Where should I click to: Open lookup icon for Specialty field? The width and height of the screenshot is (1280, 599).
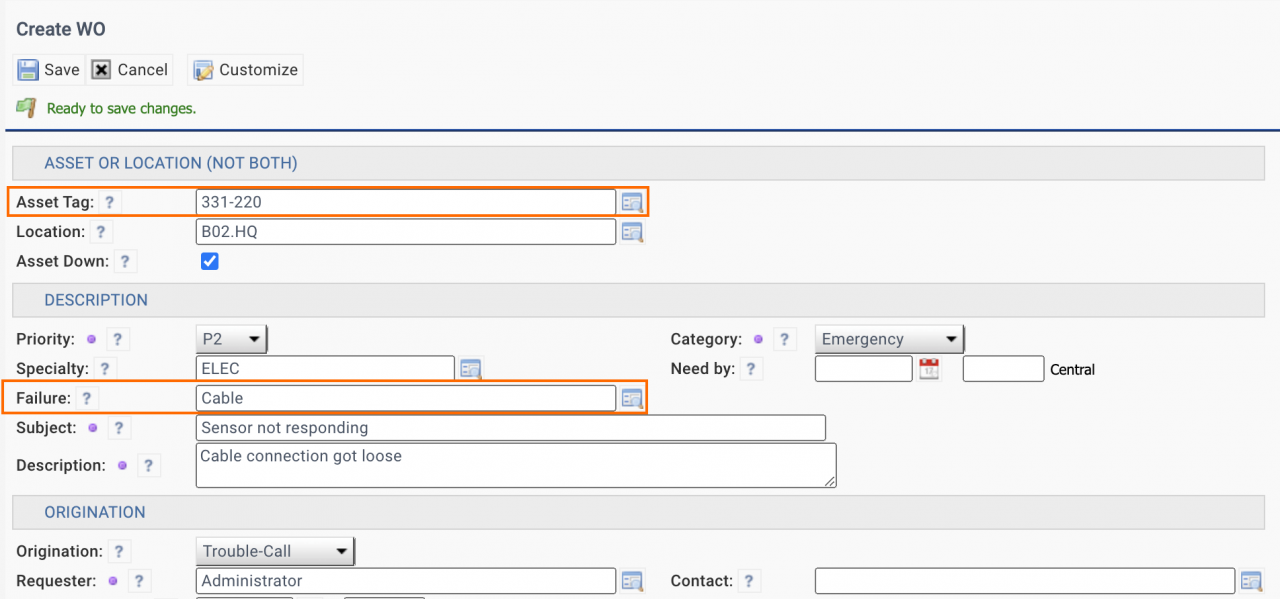click(471, 368)
